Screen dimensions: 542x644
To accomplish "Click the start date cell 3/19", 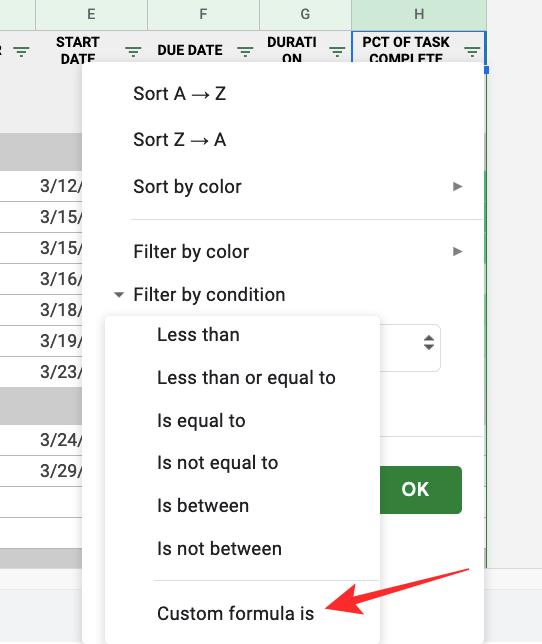I will point(60,341).
